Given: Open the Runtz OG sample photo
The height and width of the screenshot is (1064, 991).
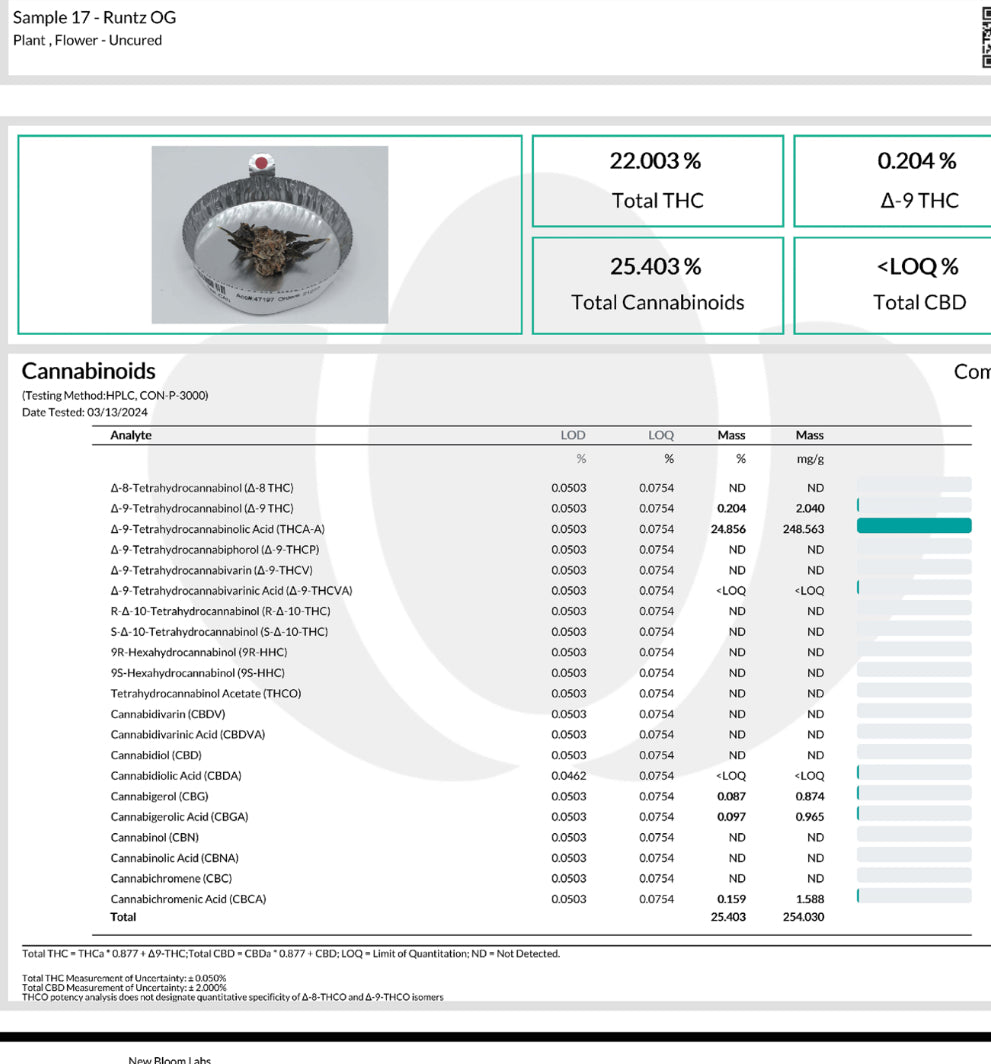Looking at the screenshot, I should 268,233.
